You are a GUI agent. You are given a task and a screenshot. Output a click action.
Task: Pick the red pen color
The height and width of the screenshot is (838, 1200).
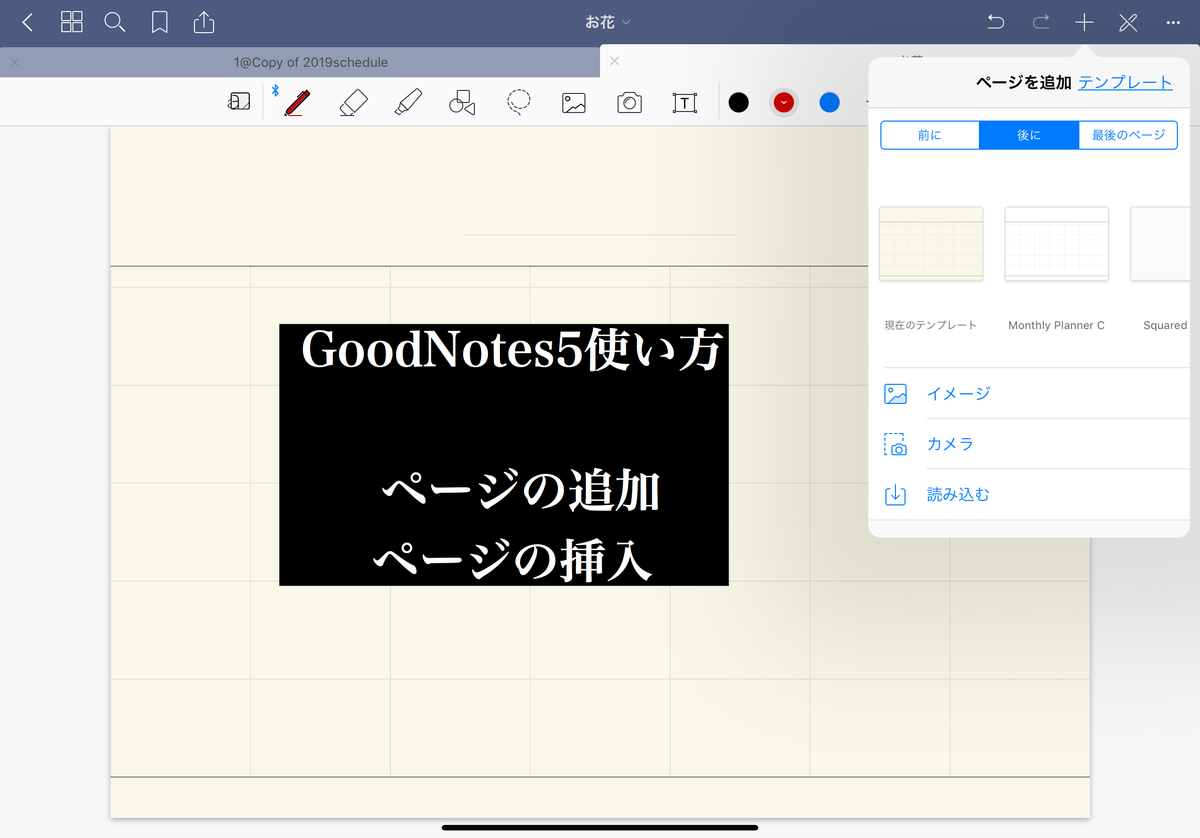[x=784, y=102]
